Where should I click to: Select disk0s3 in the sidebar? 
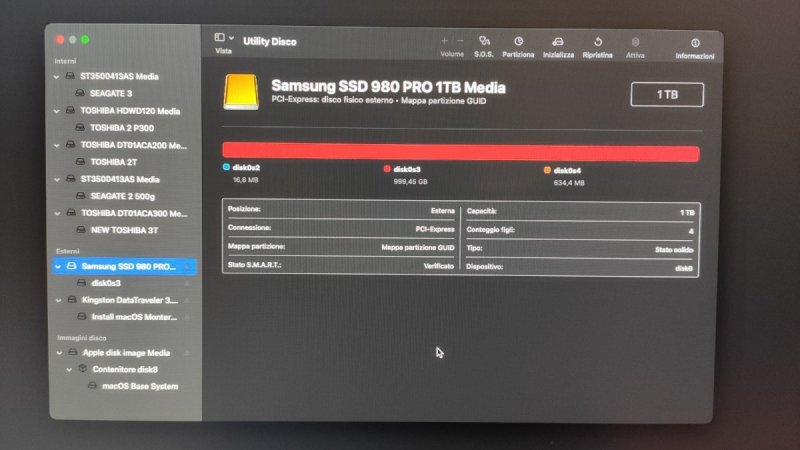pyautogui.click(x=106, y=283)
